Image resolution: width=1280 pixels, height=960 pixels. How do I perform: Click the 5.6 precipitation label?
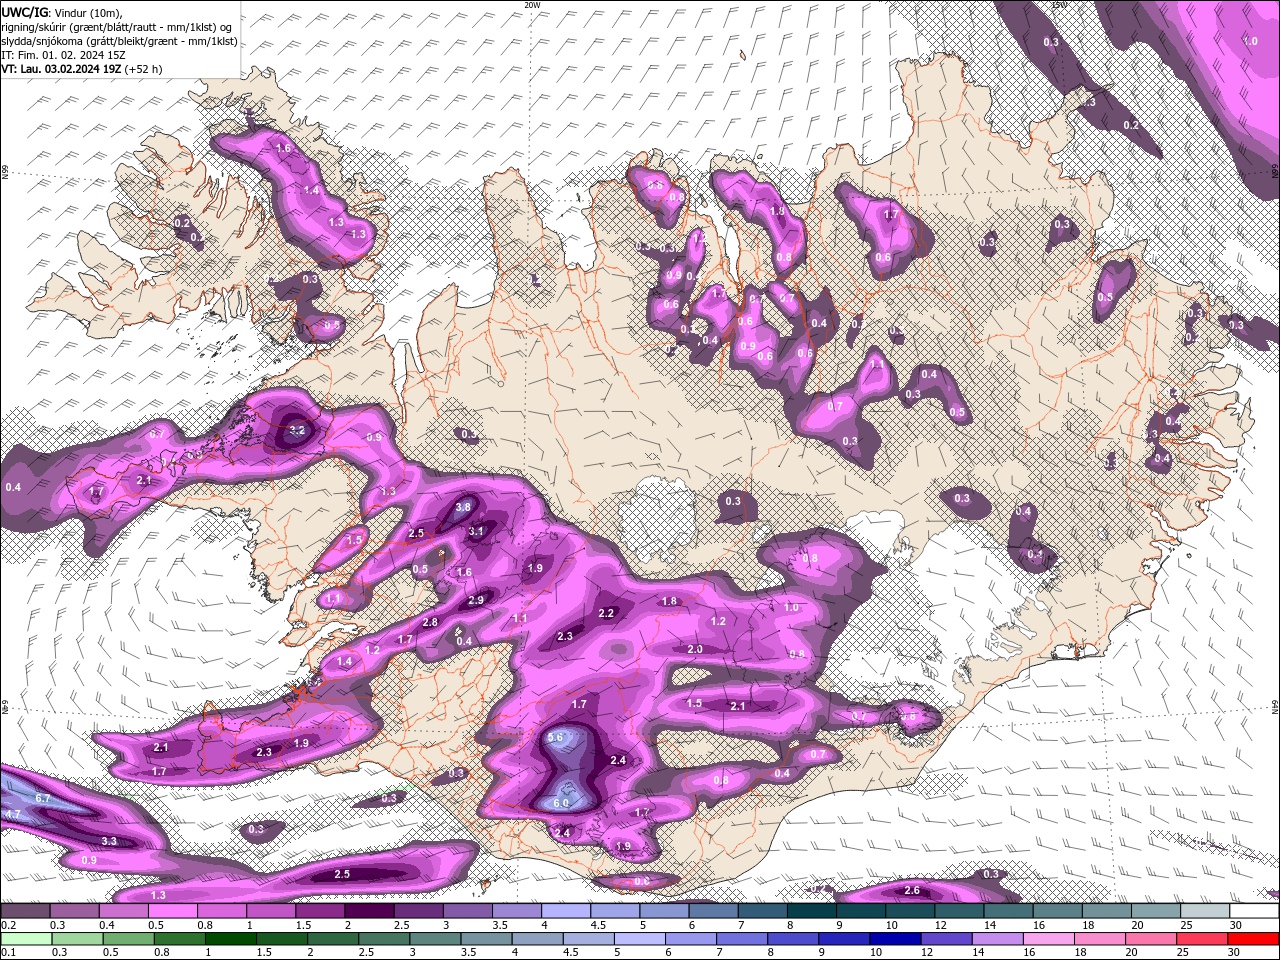[x=557, y=737]
